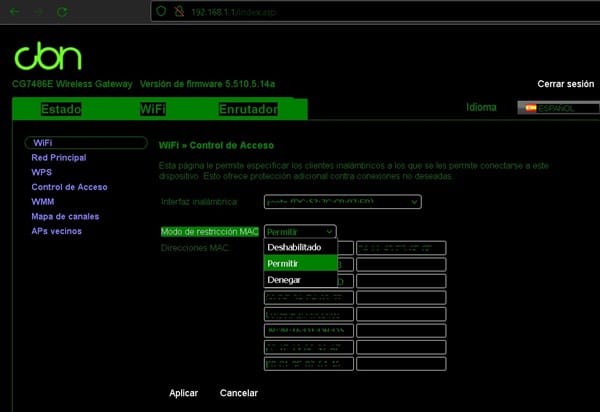Viewport: 600px width, 412px height.
Task: Click the last MAC field in left column
Action: [x=309, y=364]
